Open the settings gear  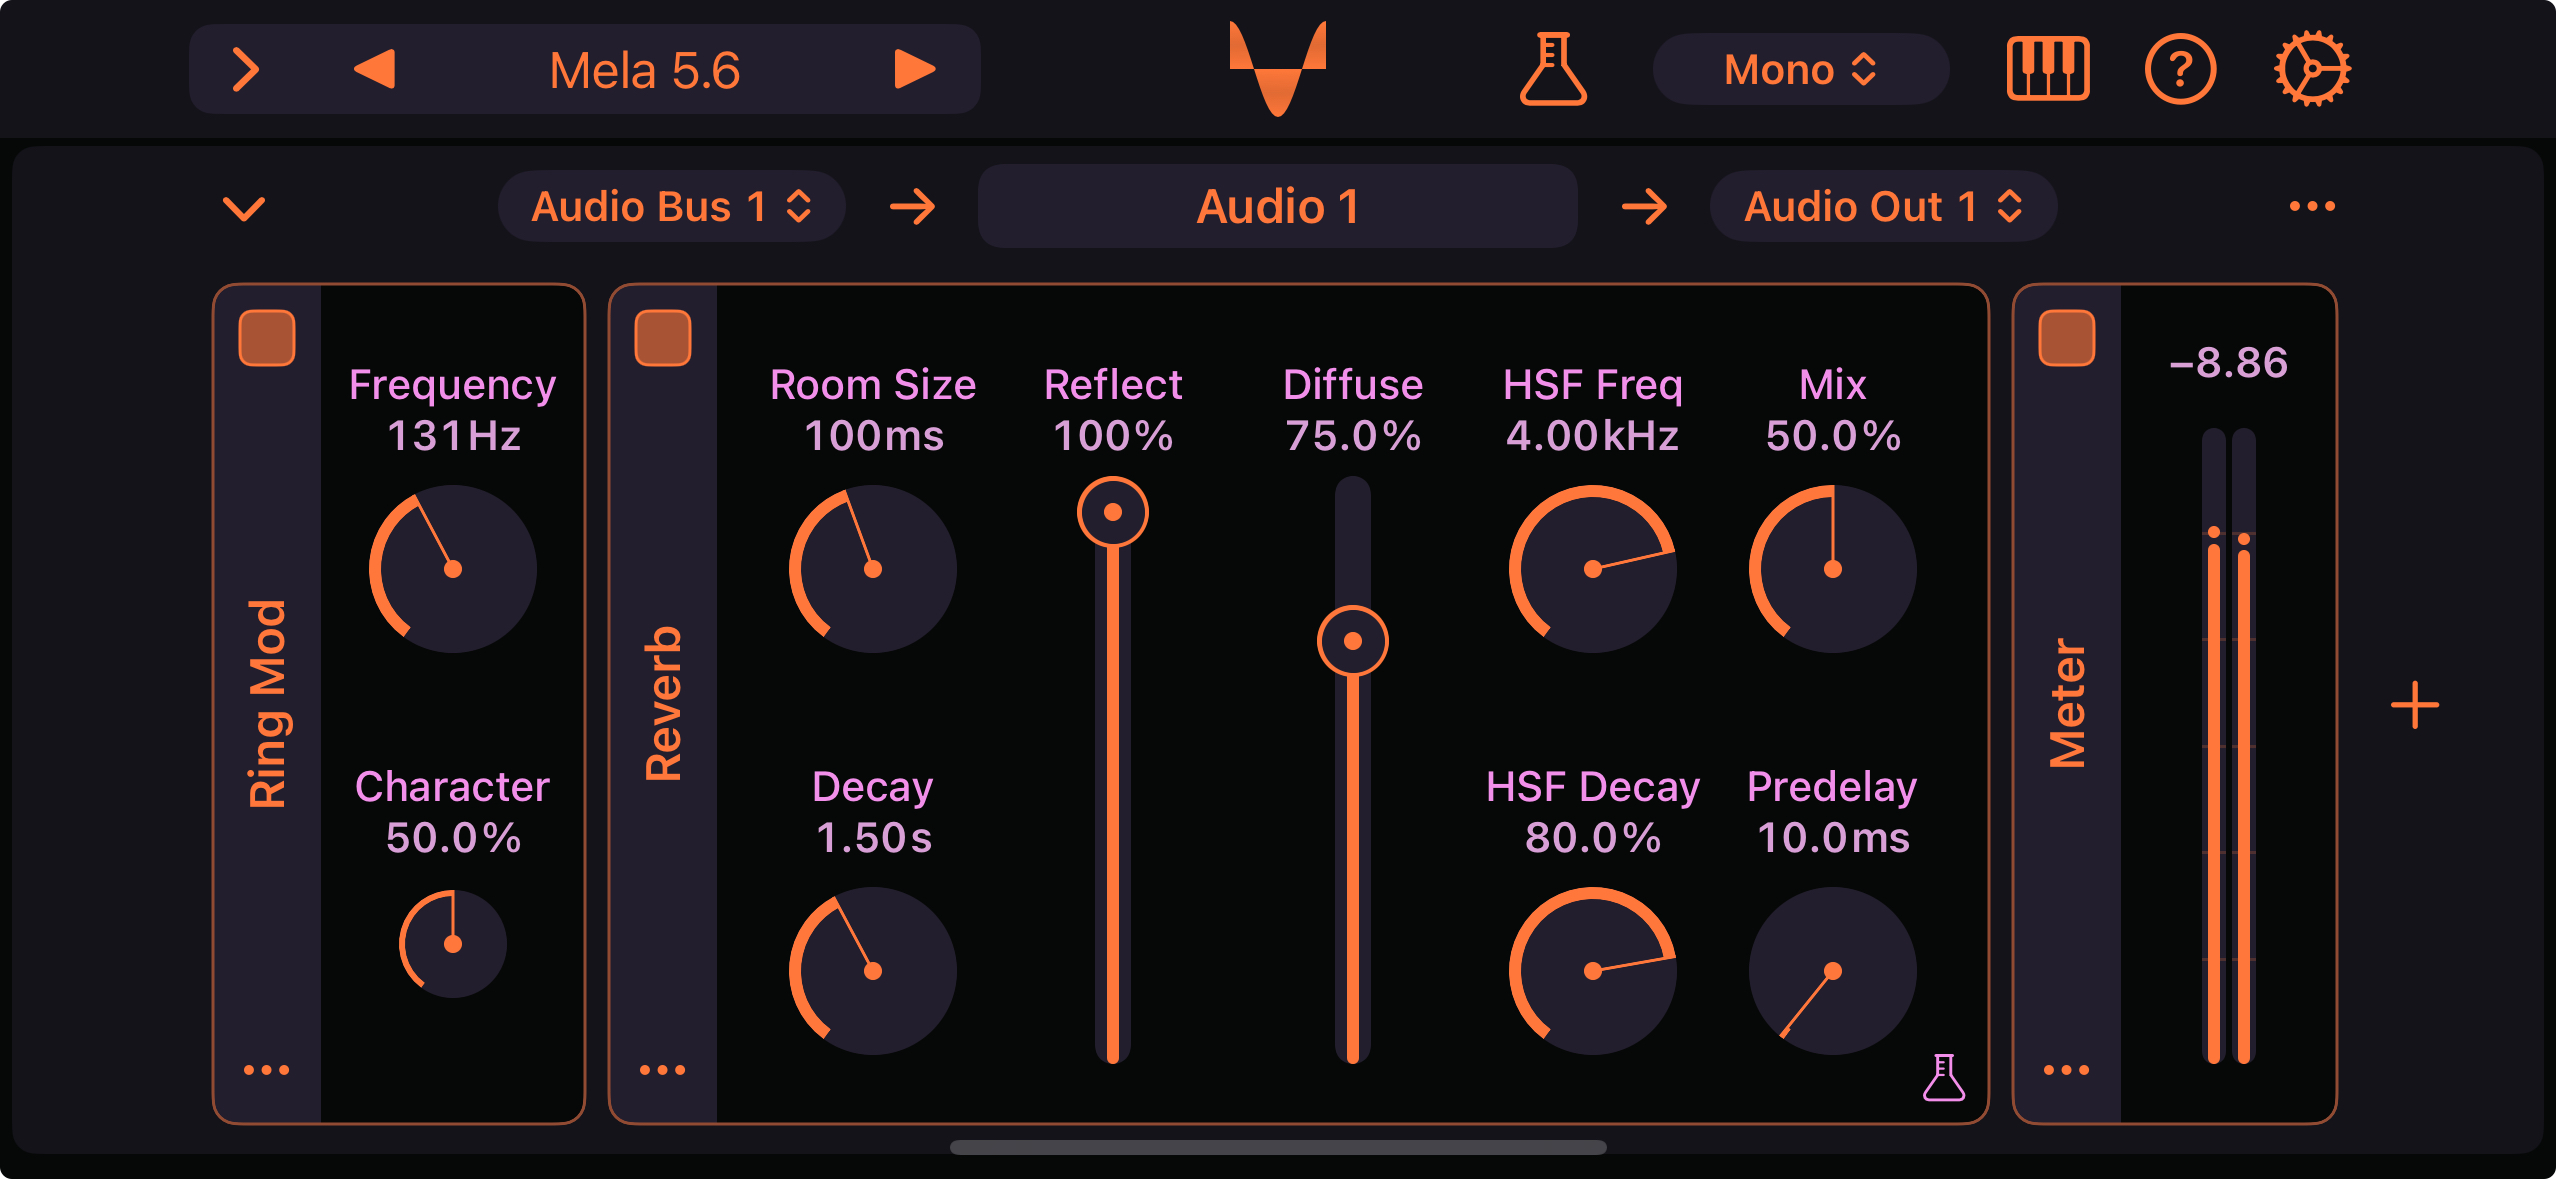(2313, 69)
